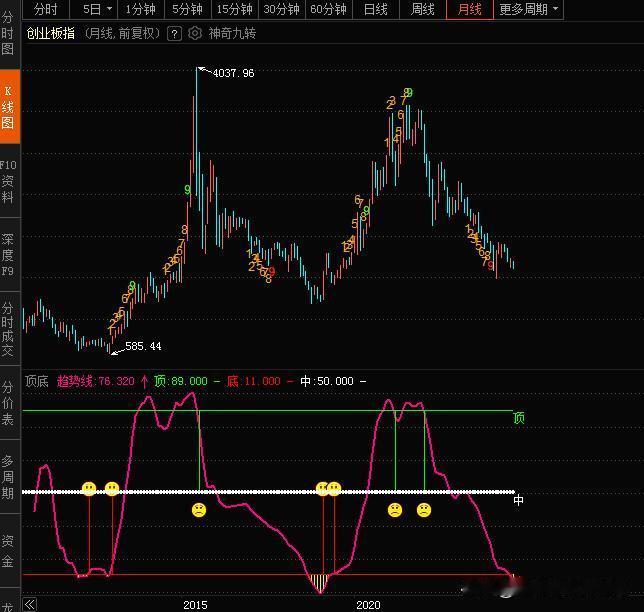Click the 趋势线:76.320 value
Viewport: 644px width, 612px height.
click(96, 381)
